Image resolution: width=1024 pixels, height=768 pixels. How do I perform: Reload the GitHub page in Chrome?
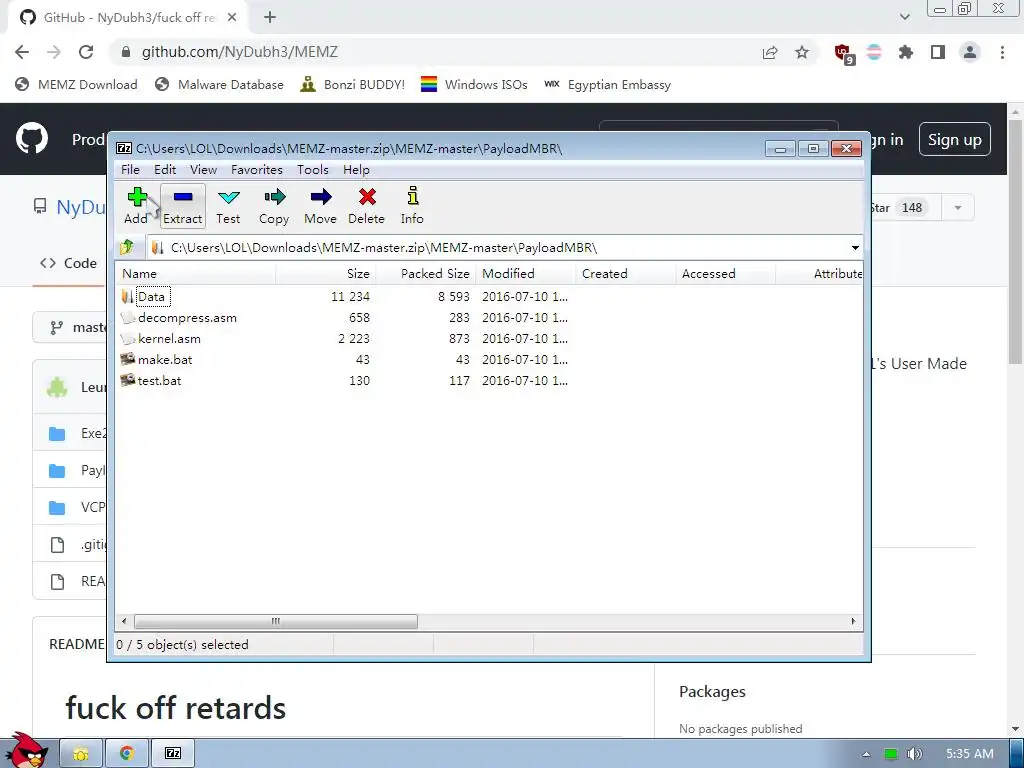pyautogui.click(x=86, y=52)
